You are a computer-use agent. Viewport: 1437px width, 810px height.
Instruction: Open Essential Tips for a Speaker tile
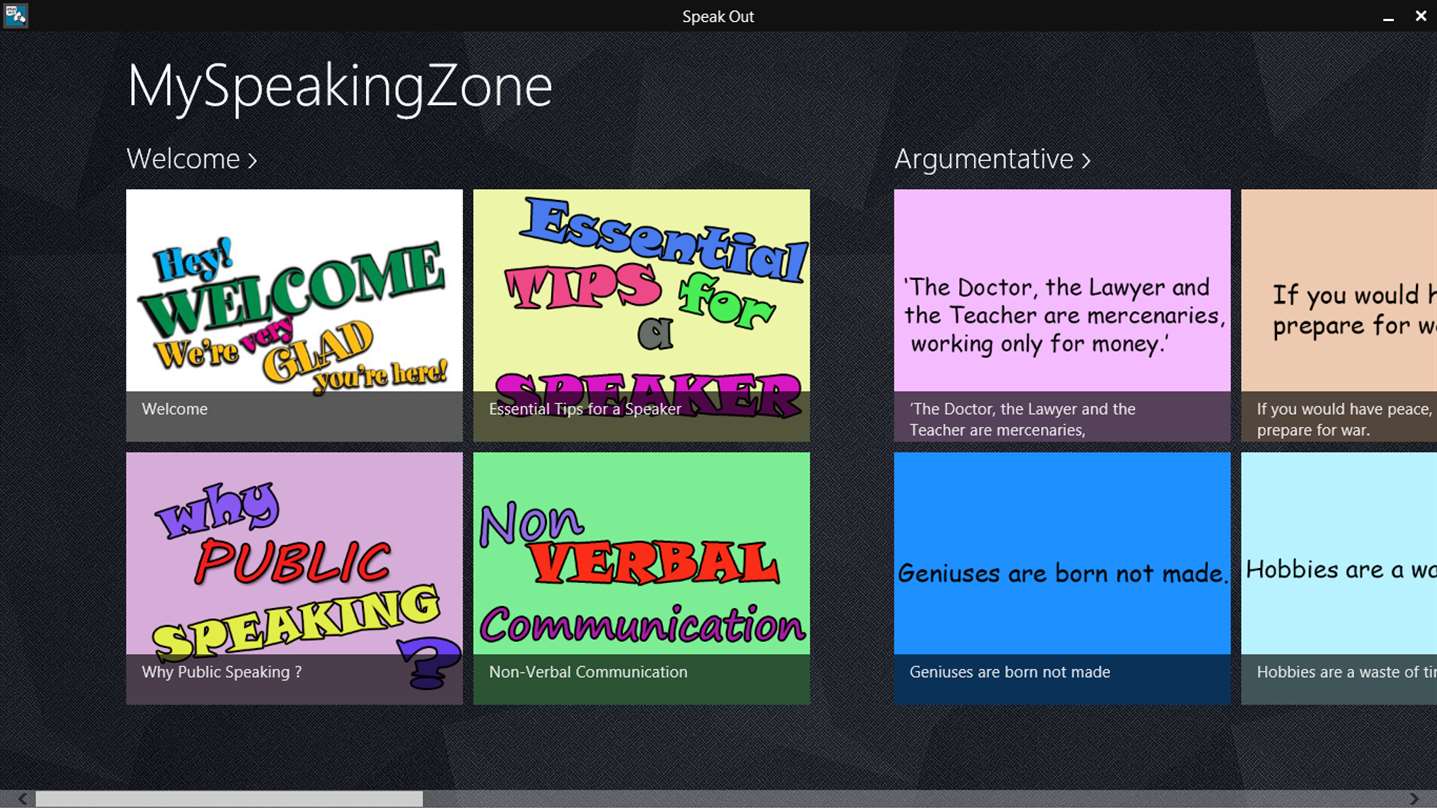641,315
